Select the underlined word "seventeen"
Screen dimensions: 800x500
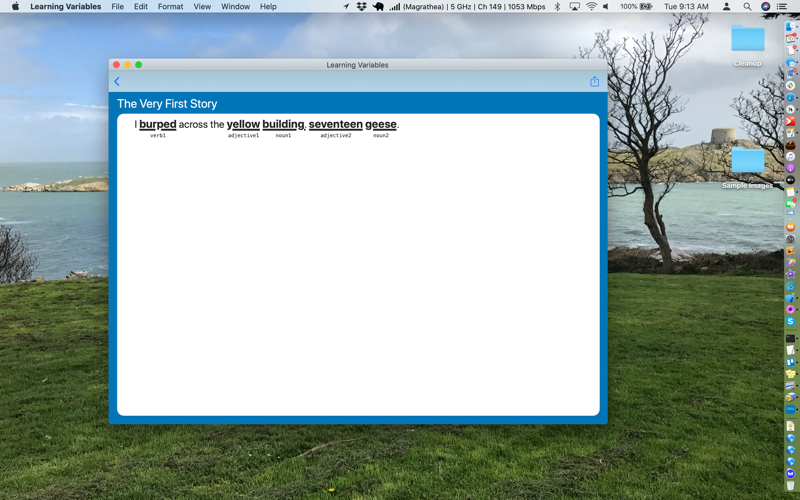click(336, 124)
